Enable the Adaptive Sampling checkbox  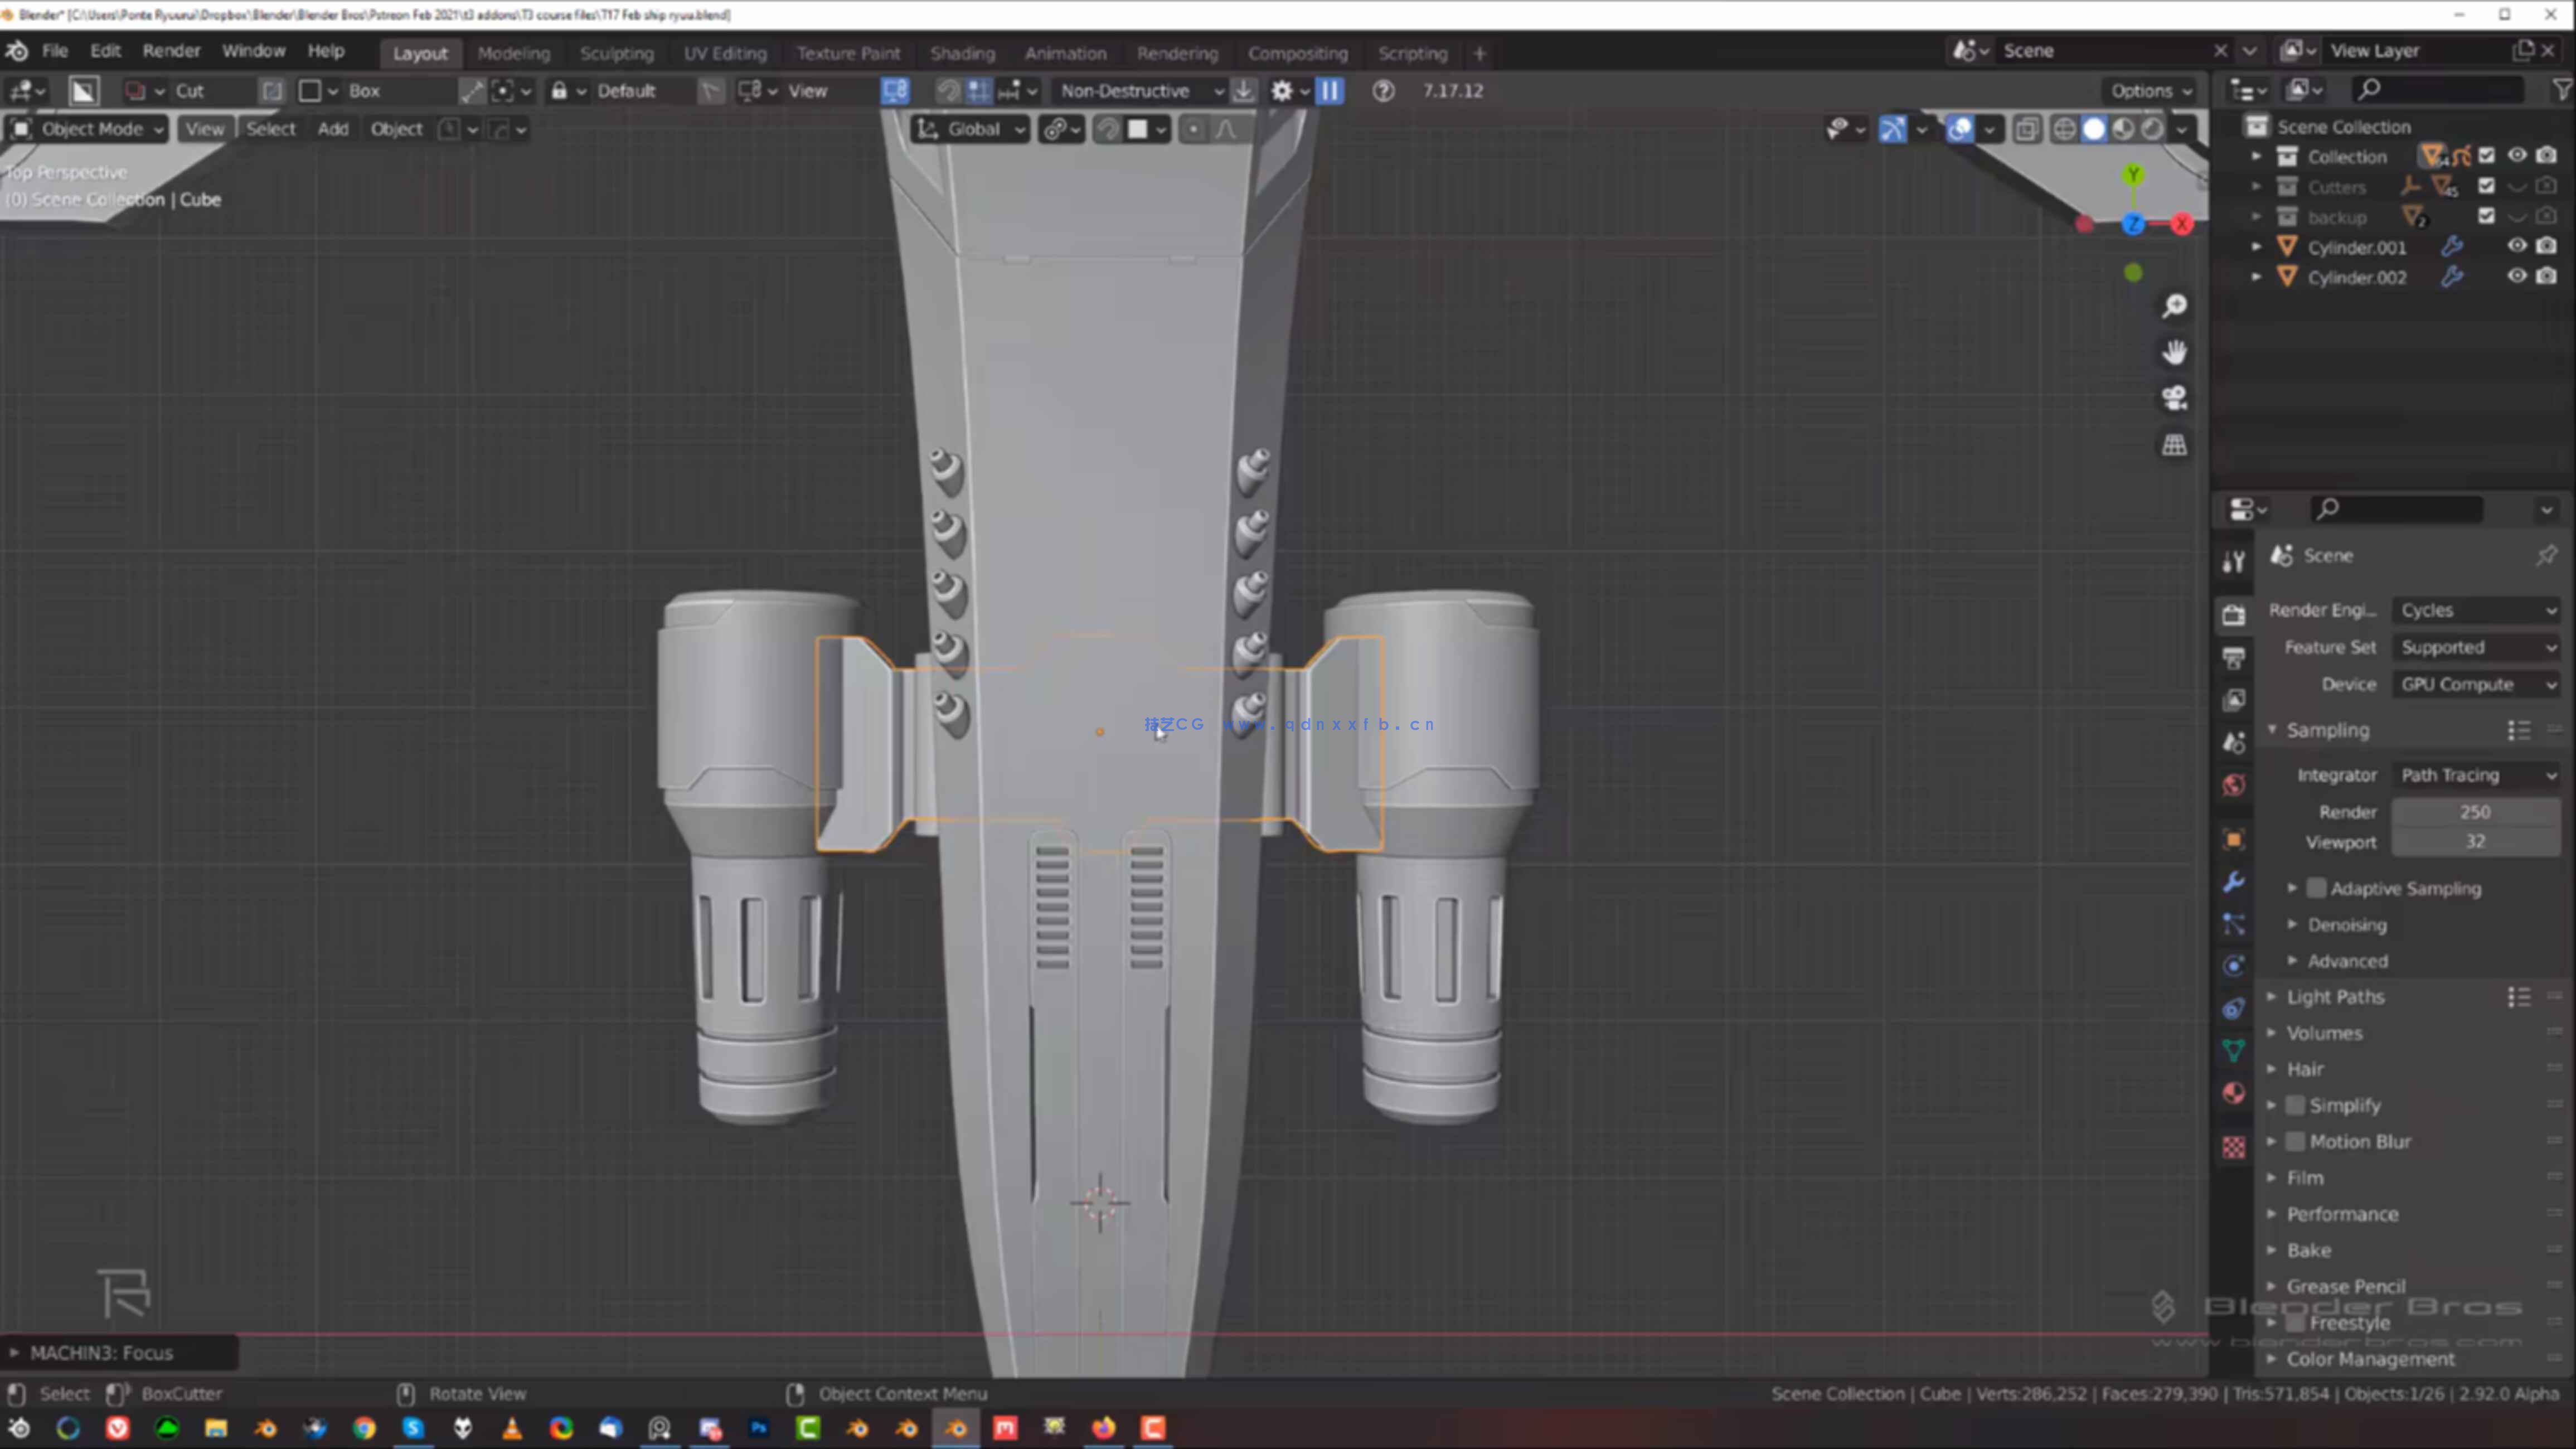[x=2316, y=888]
